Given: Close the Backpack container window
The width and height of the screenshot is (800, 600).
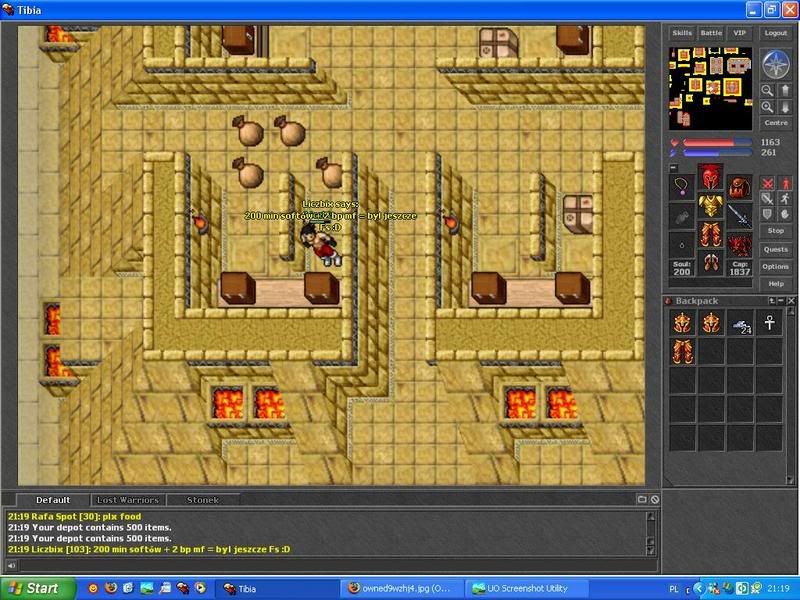Looking at the screenshot, I should tap(791, 301).
